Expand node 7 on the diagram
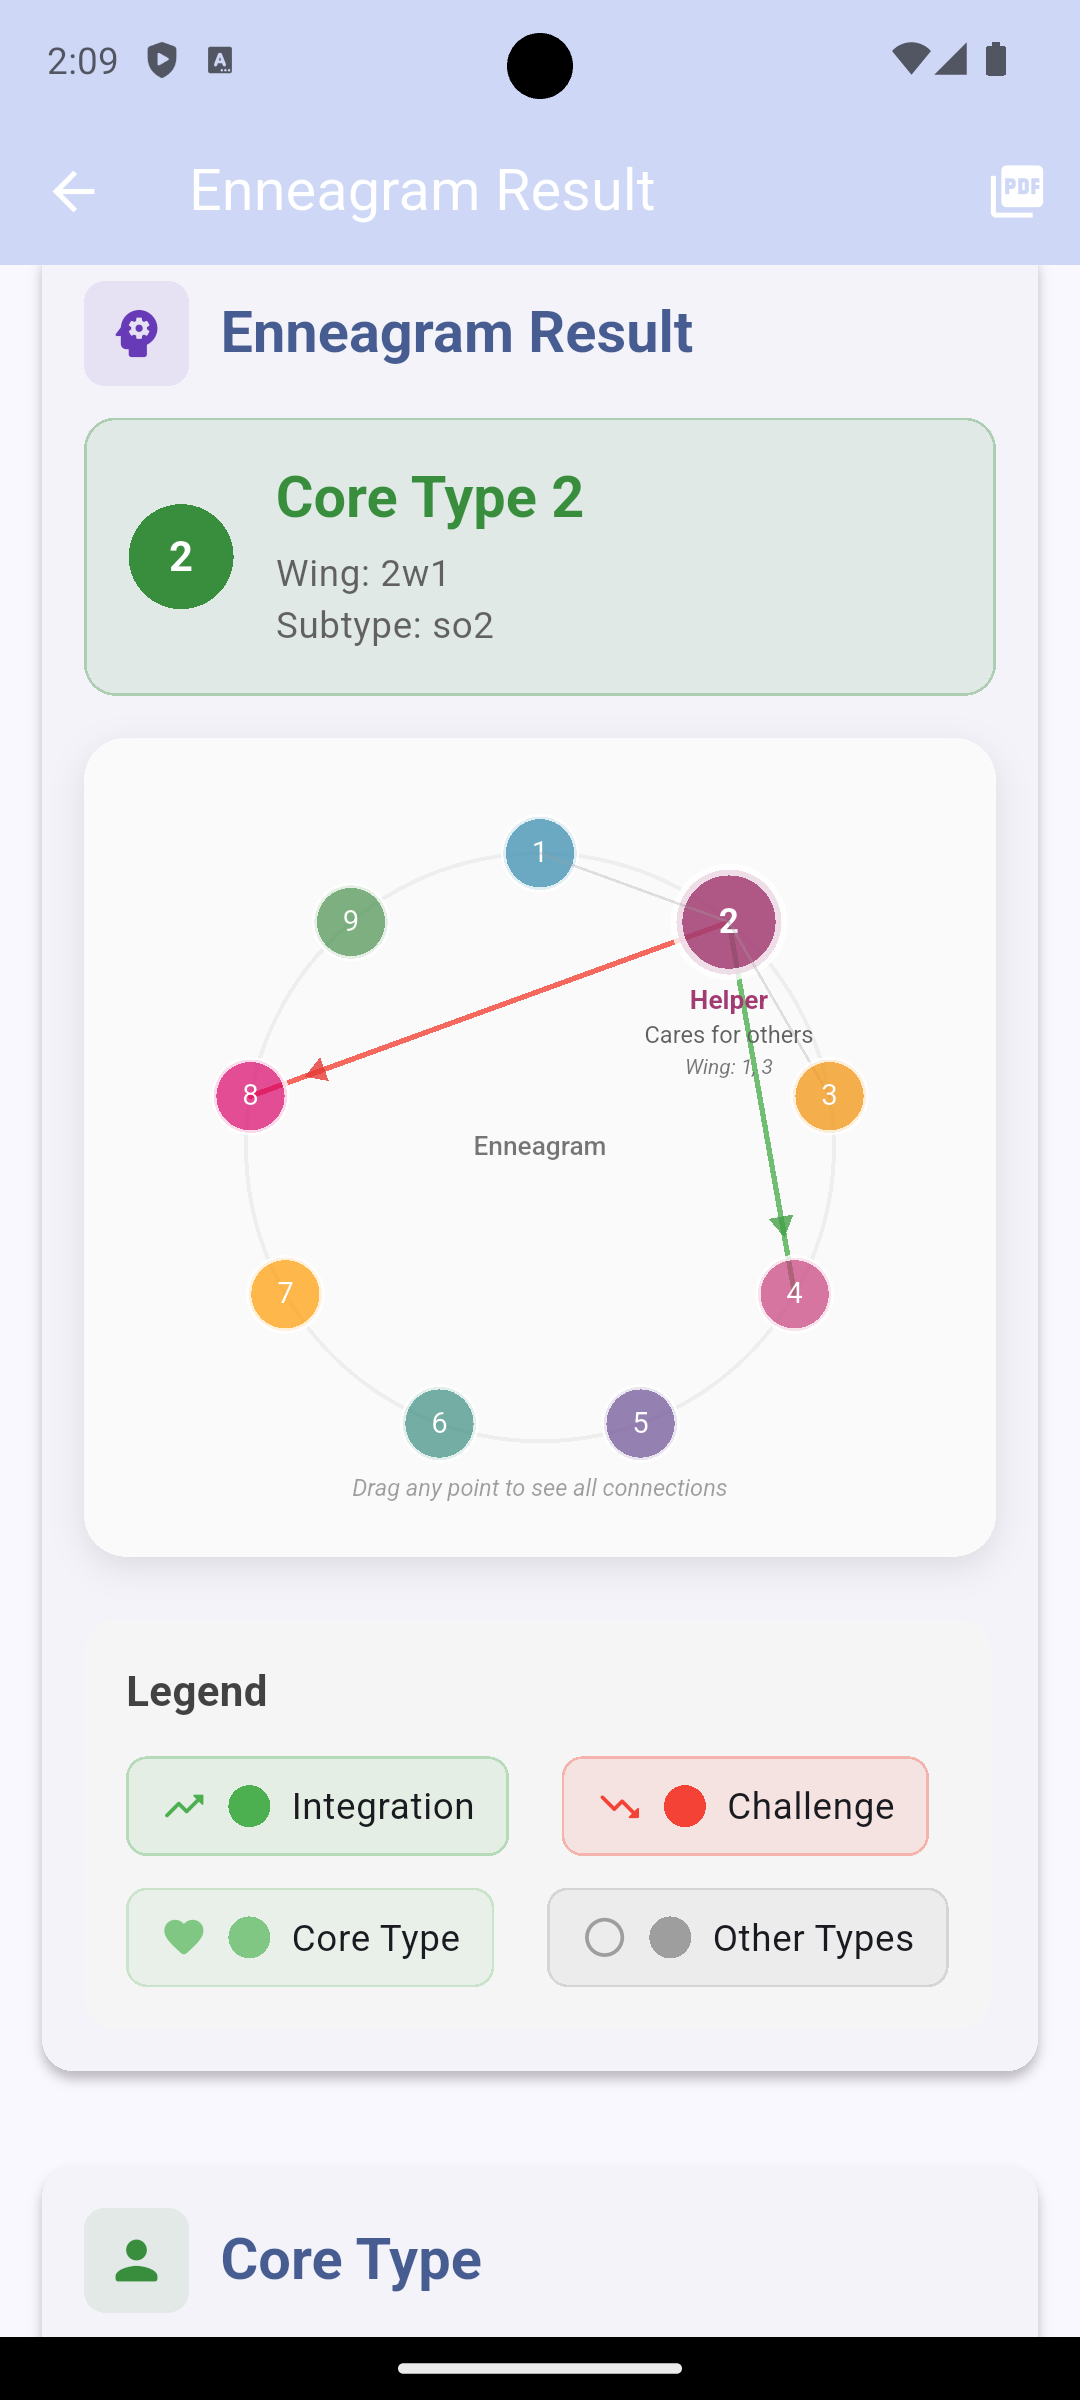The image size is (1080, 2400). [283, 1294]
